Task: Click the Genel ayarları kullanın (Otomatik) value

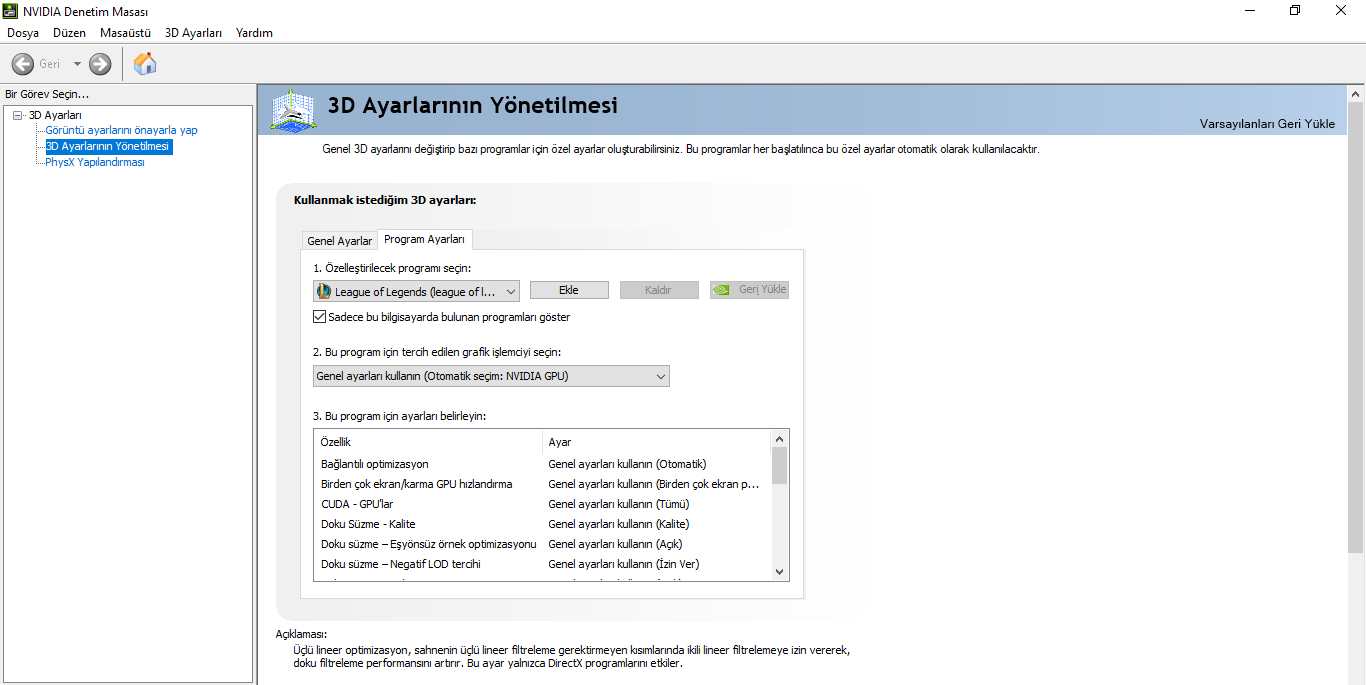Action: [x=627, y=464]
